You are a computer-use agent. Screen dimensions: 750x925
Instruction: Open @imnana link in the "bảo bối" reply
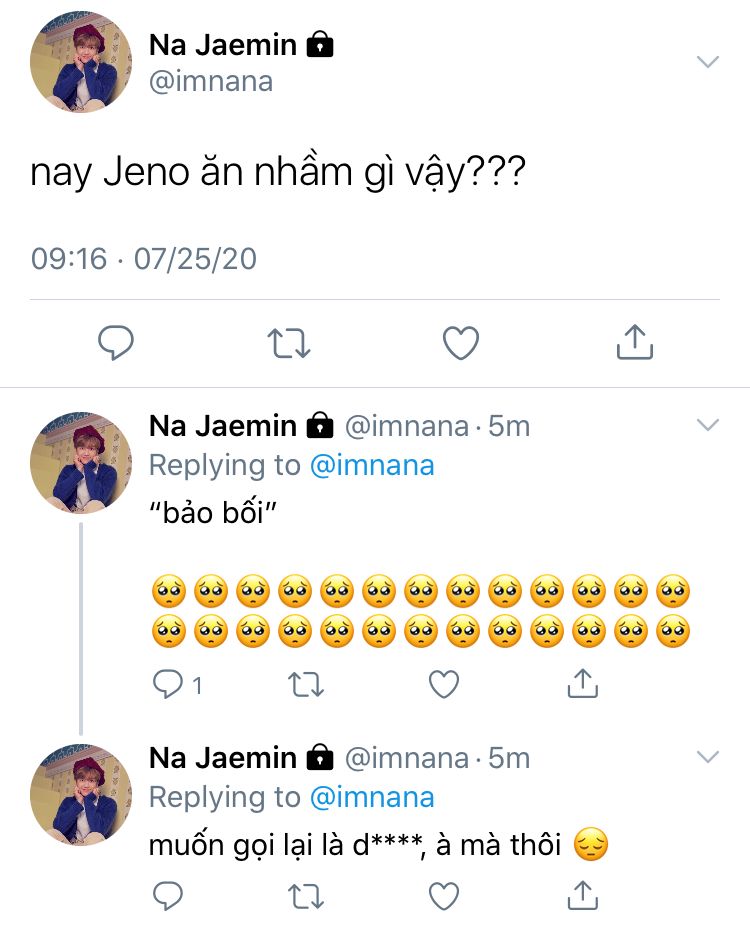click(372, 465)
